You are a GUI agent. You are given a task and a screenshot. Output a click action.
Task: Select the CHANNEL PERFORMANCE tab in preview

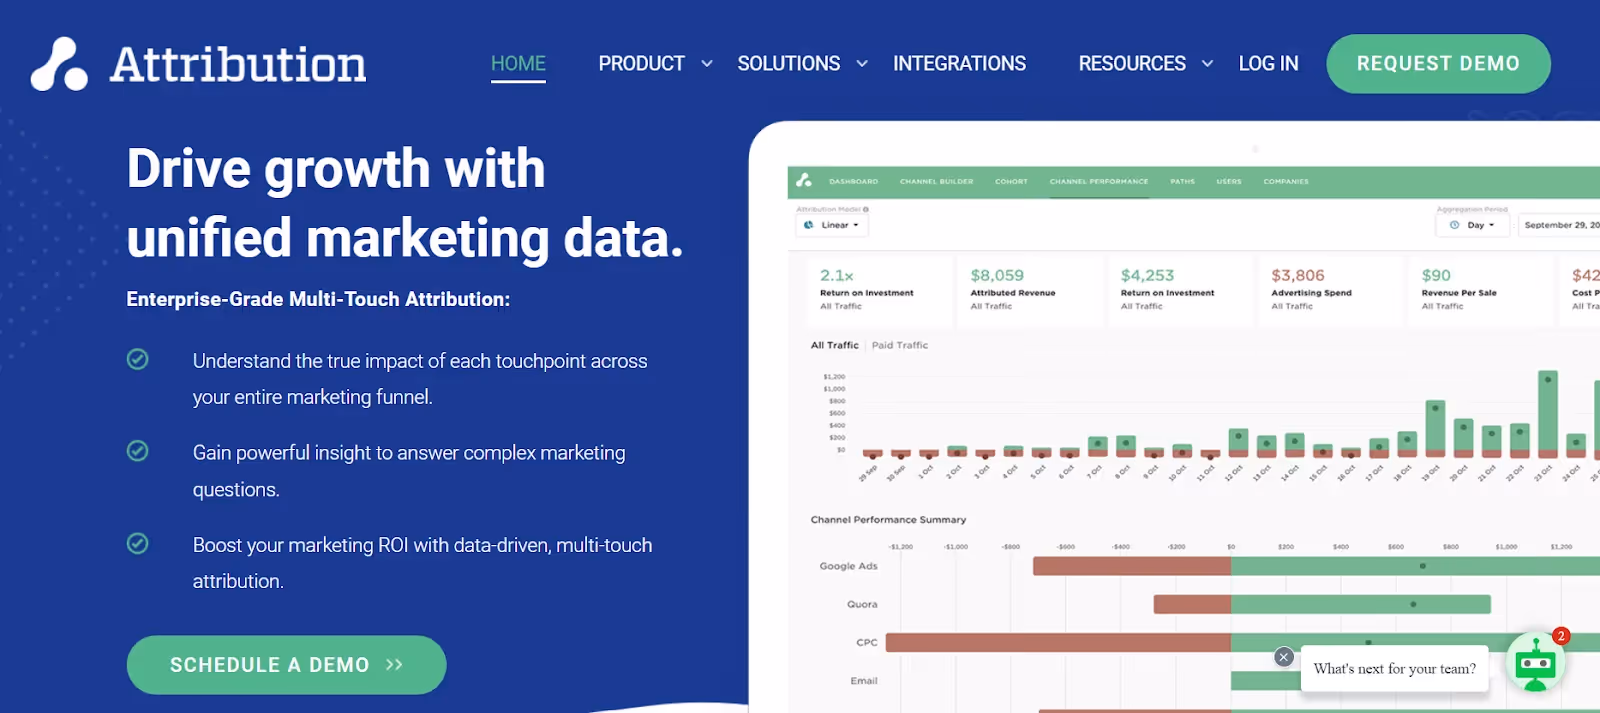pyautogui.click(x=1099, y=182)
